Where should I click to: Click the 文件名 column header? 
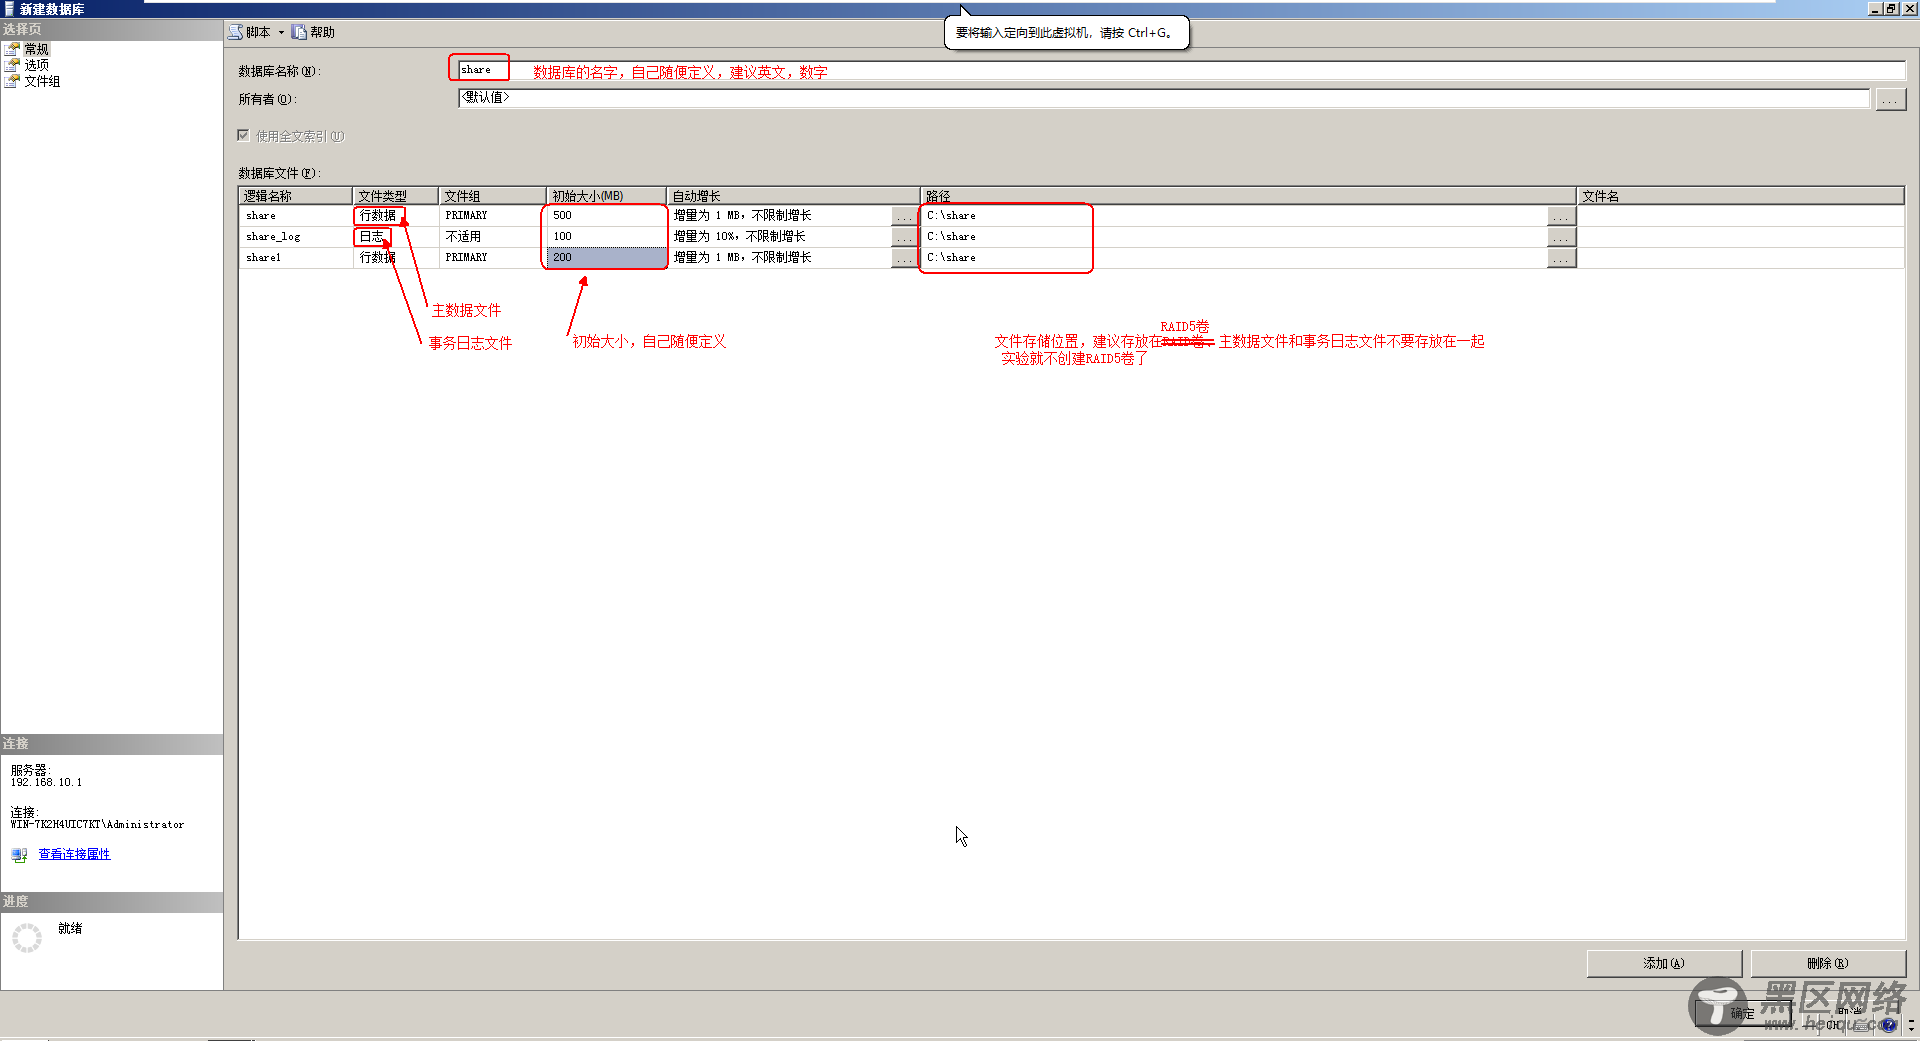(1740, 196)
